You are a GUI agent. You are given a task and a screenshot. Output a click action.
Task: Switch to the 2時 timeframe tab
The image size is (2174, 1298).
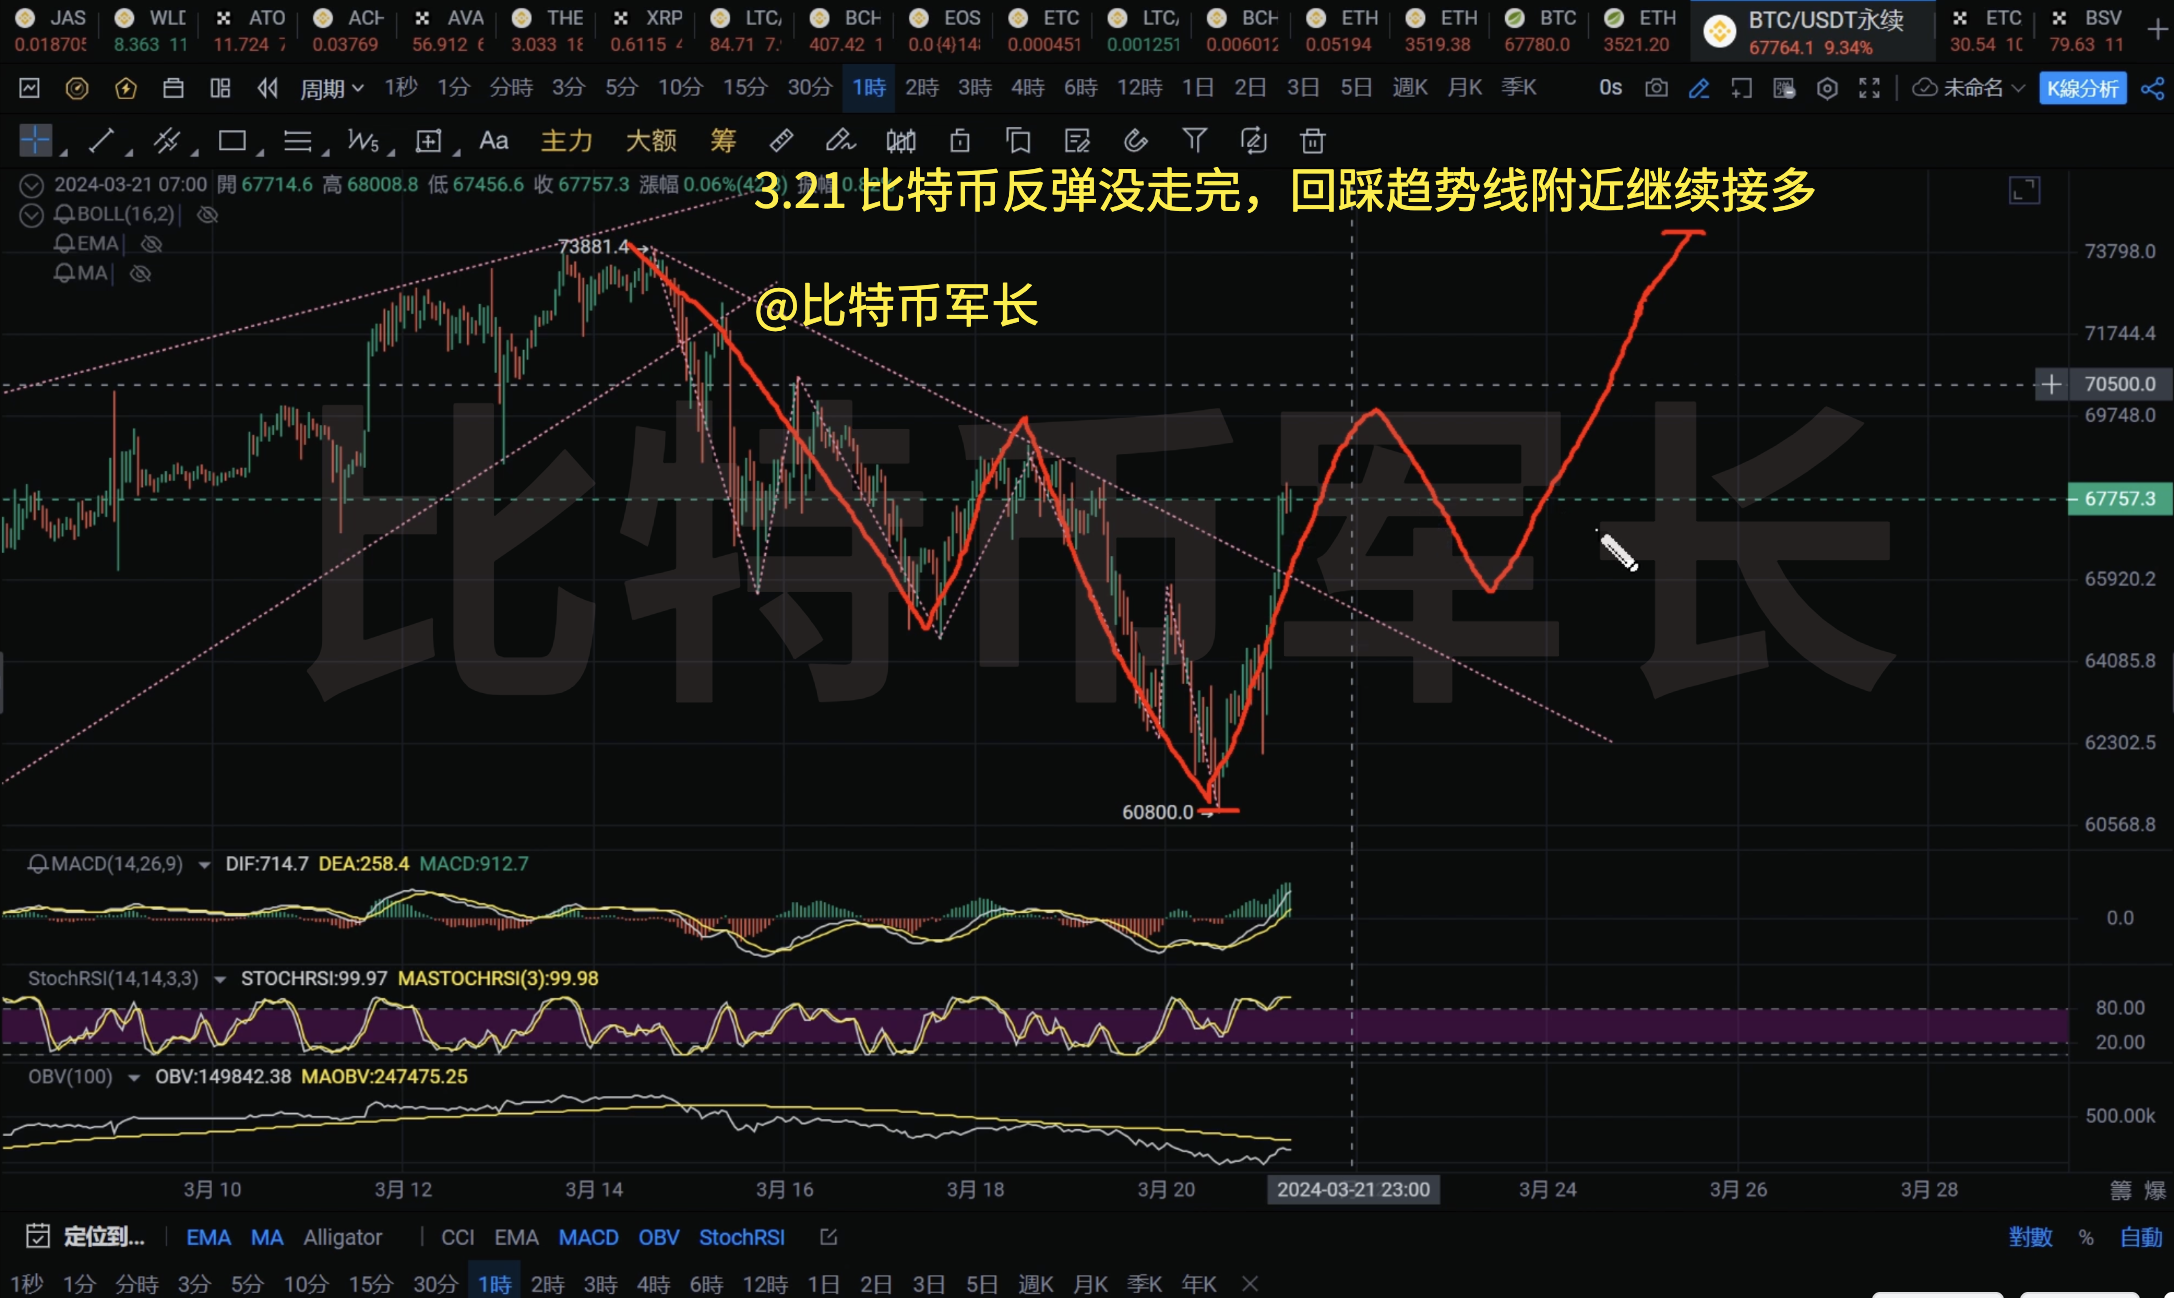pyautogui.click(x=921, y=87)
